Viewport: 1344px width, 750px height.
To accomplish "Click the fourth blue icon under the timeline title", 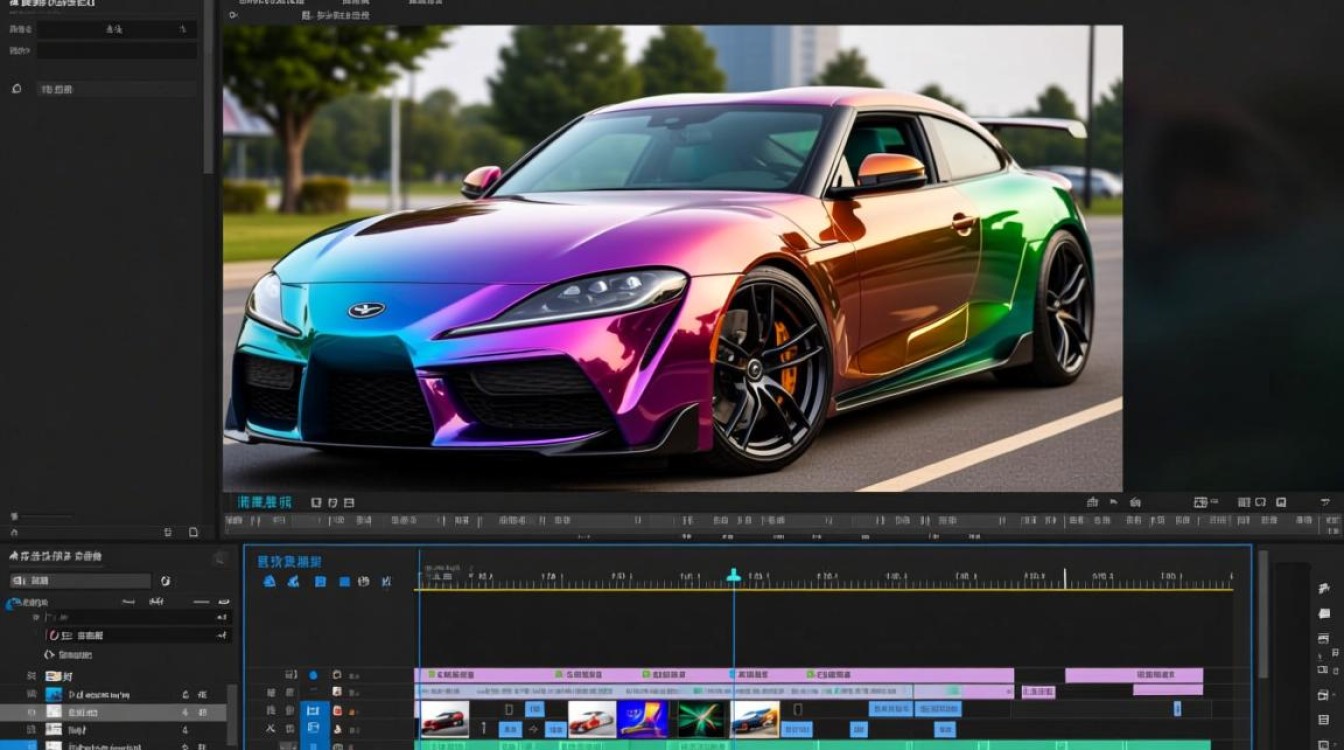I will pos(344,581).
